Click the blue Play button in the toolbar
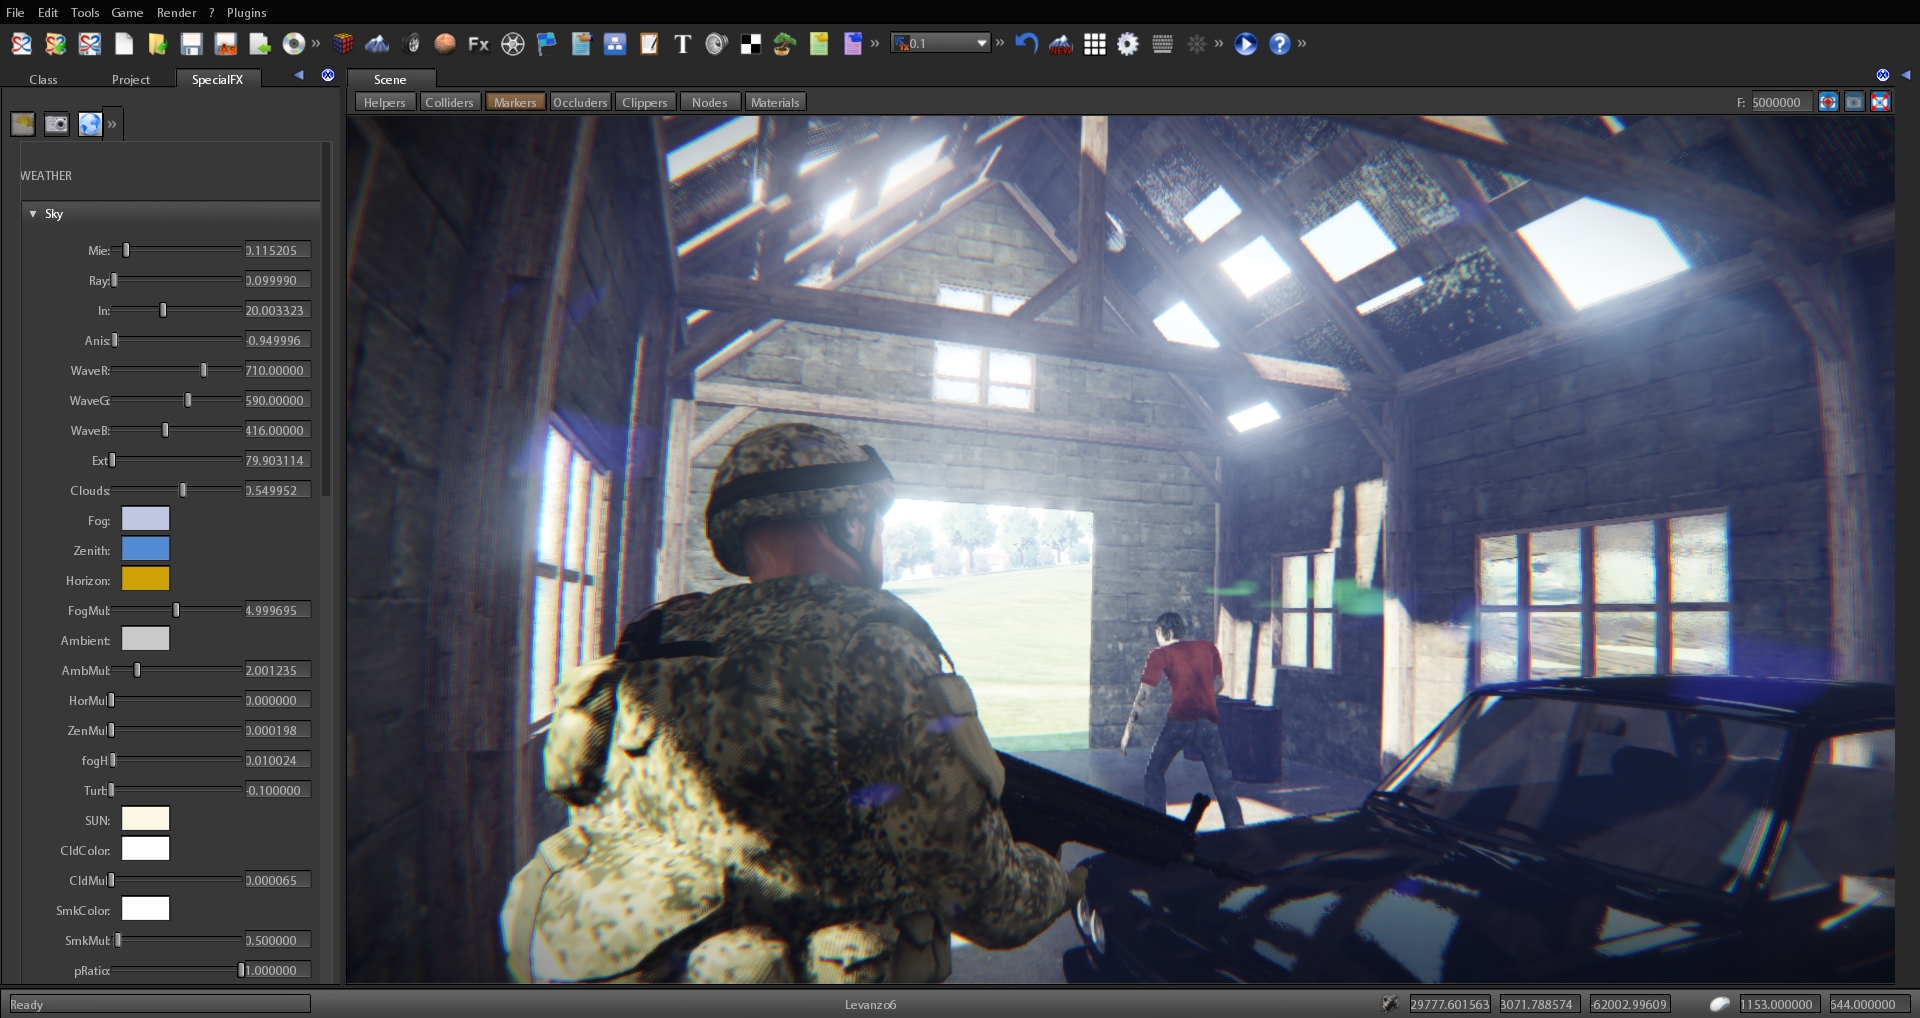The image size is (1920, 1018). (1244, 44)
